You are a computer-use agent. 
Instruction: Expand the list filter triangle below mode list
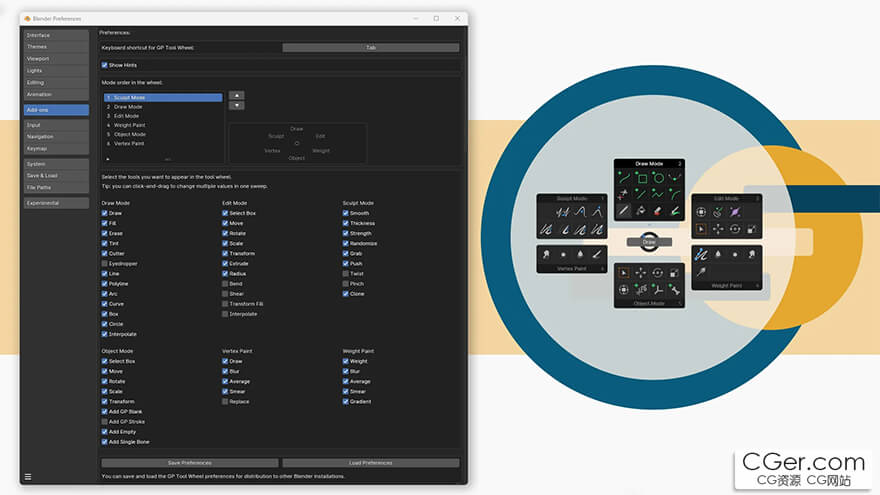pyautogui.click(x=108, y=159)
